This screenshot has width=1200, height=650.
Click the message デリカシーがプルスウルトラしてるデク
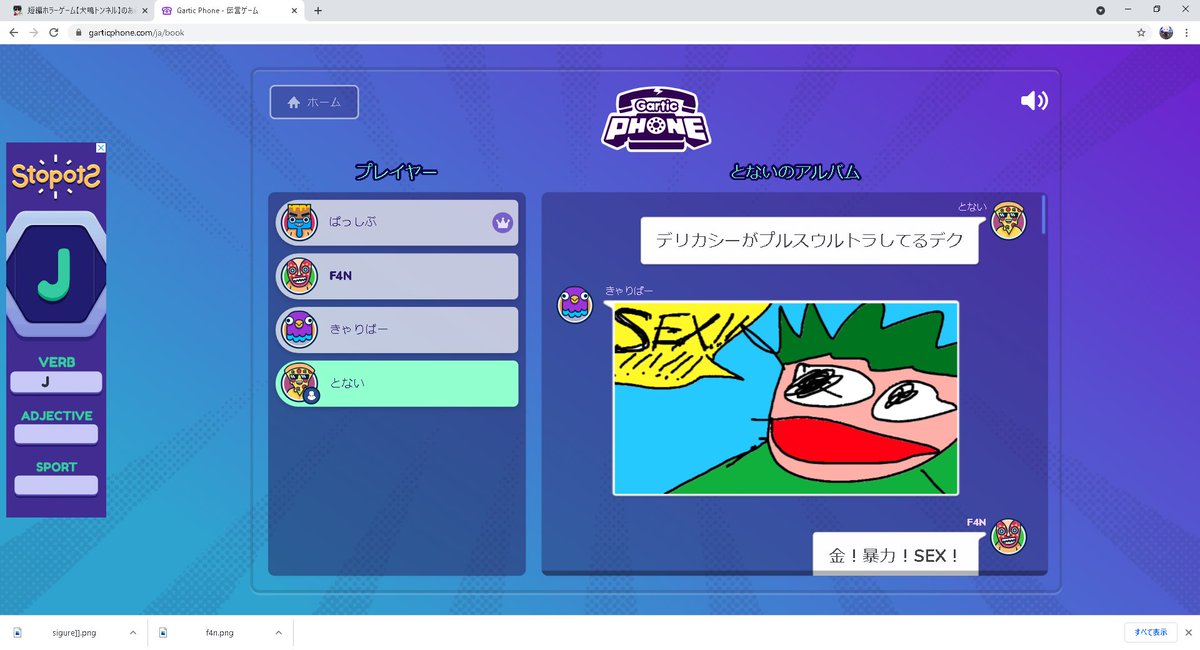click(809, 241)
